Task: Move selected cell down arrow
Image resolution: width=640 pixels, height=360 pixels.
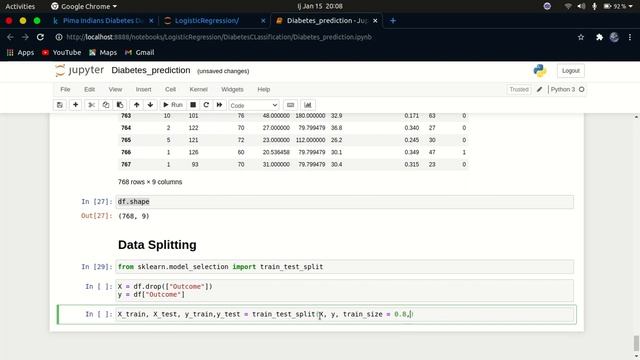Action: pos(150,105)
